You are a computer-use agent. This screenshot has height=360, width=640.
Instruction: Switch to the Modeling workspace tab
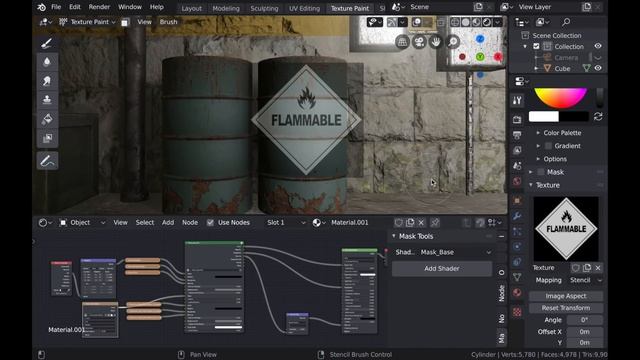click(226, 8)
